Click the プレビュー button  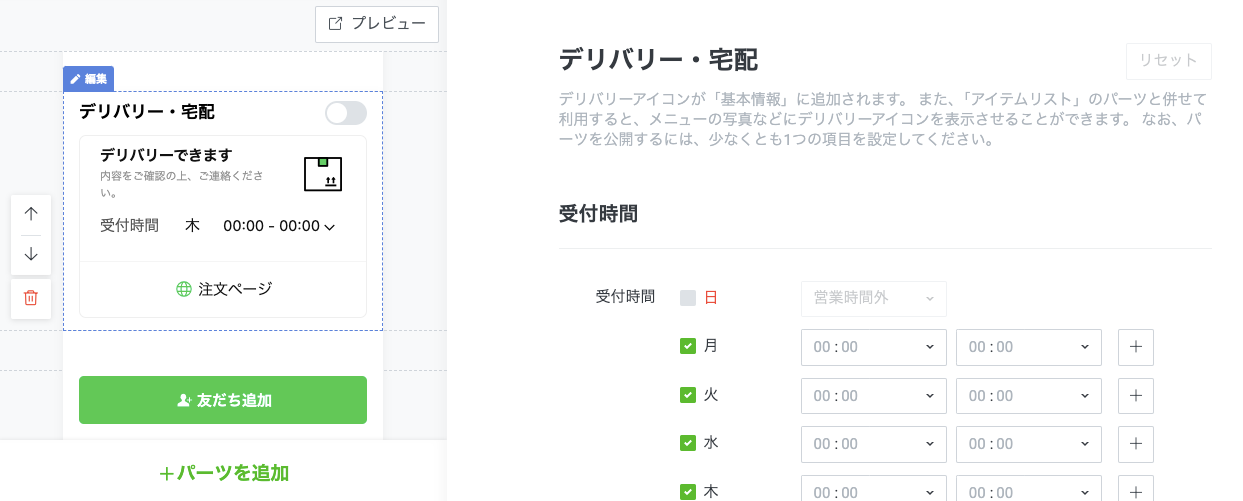pyautogui.click(x=377, y=24)
